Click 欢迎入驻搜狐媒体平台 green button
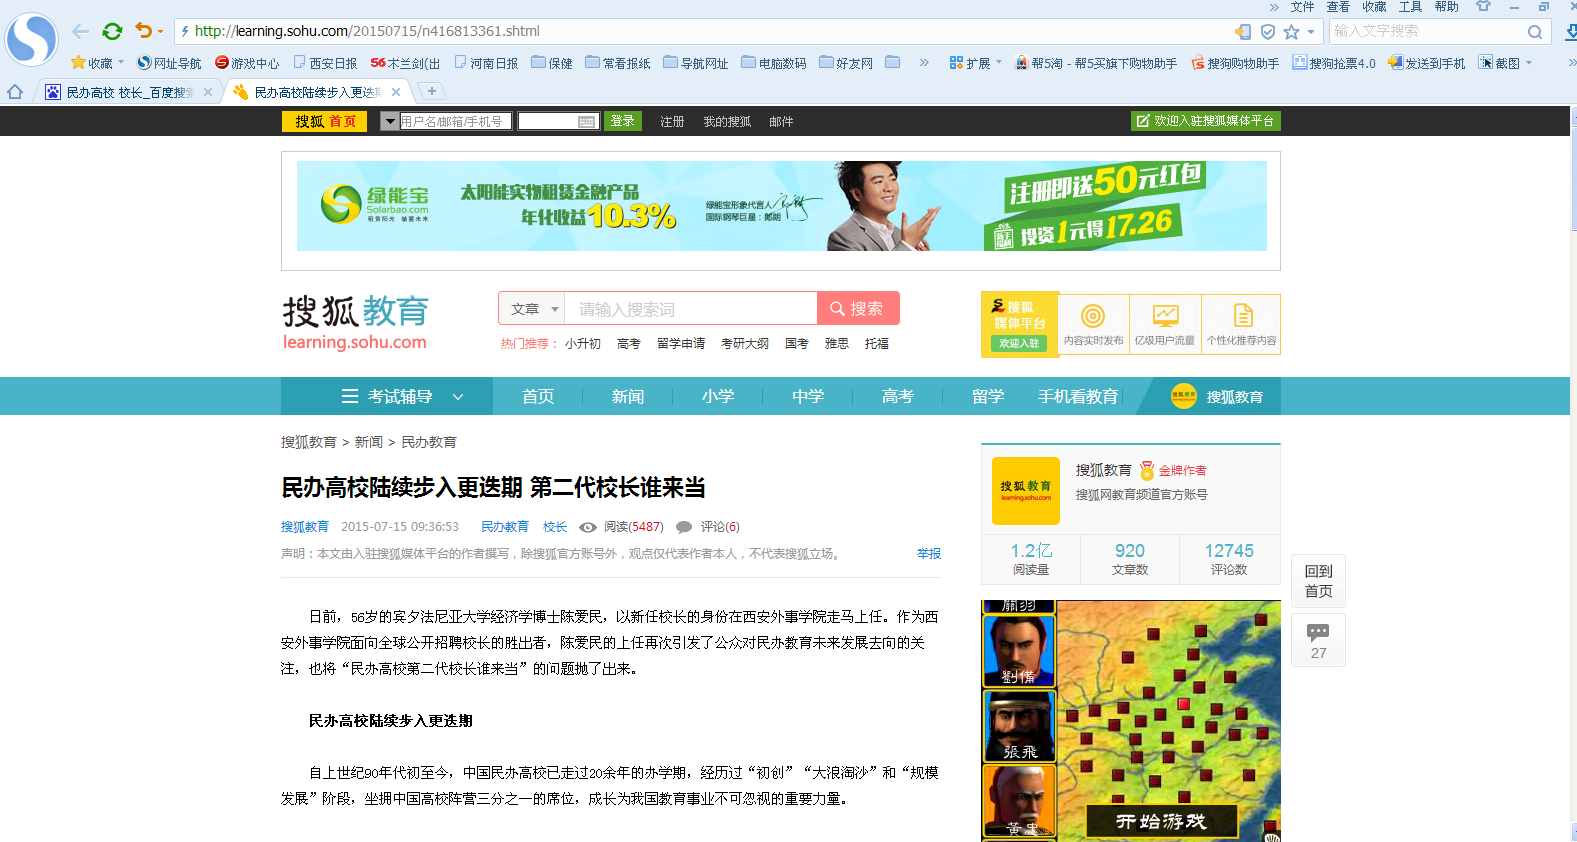1577x842 pixels. click(x=1205, y=121)
